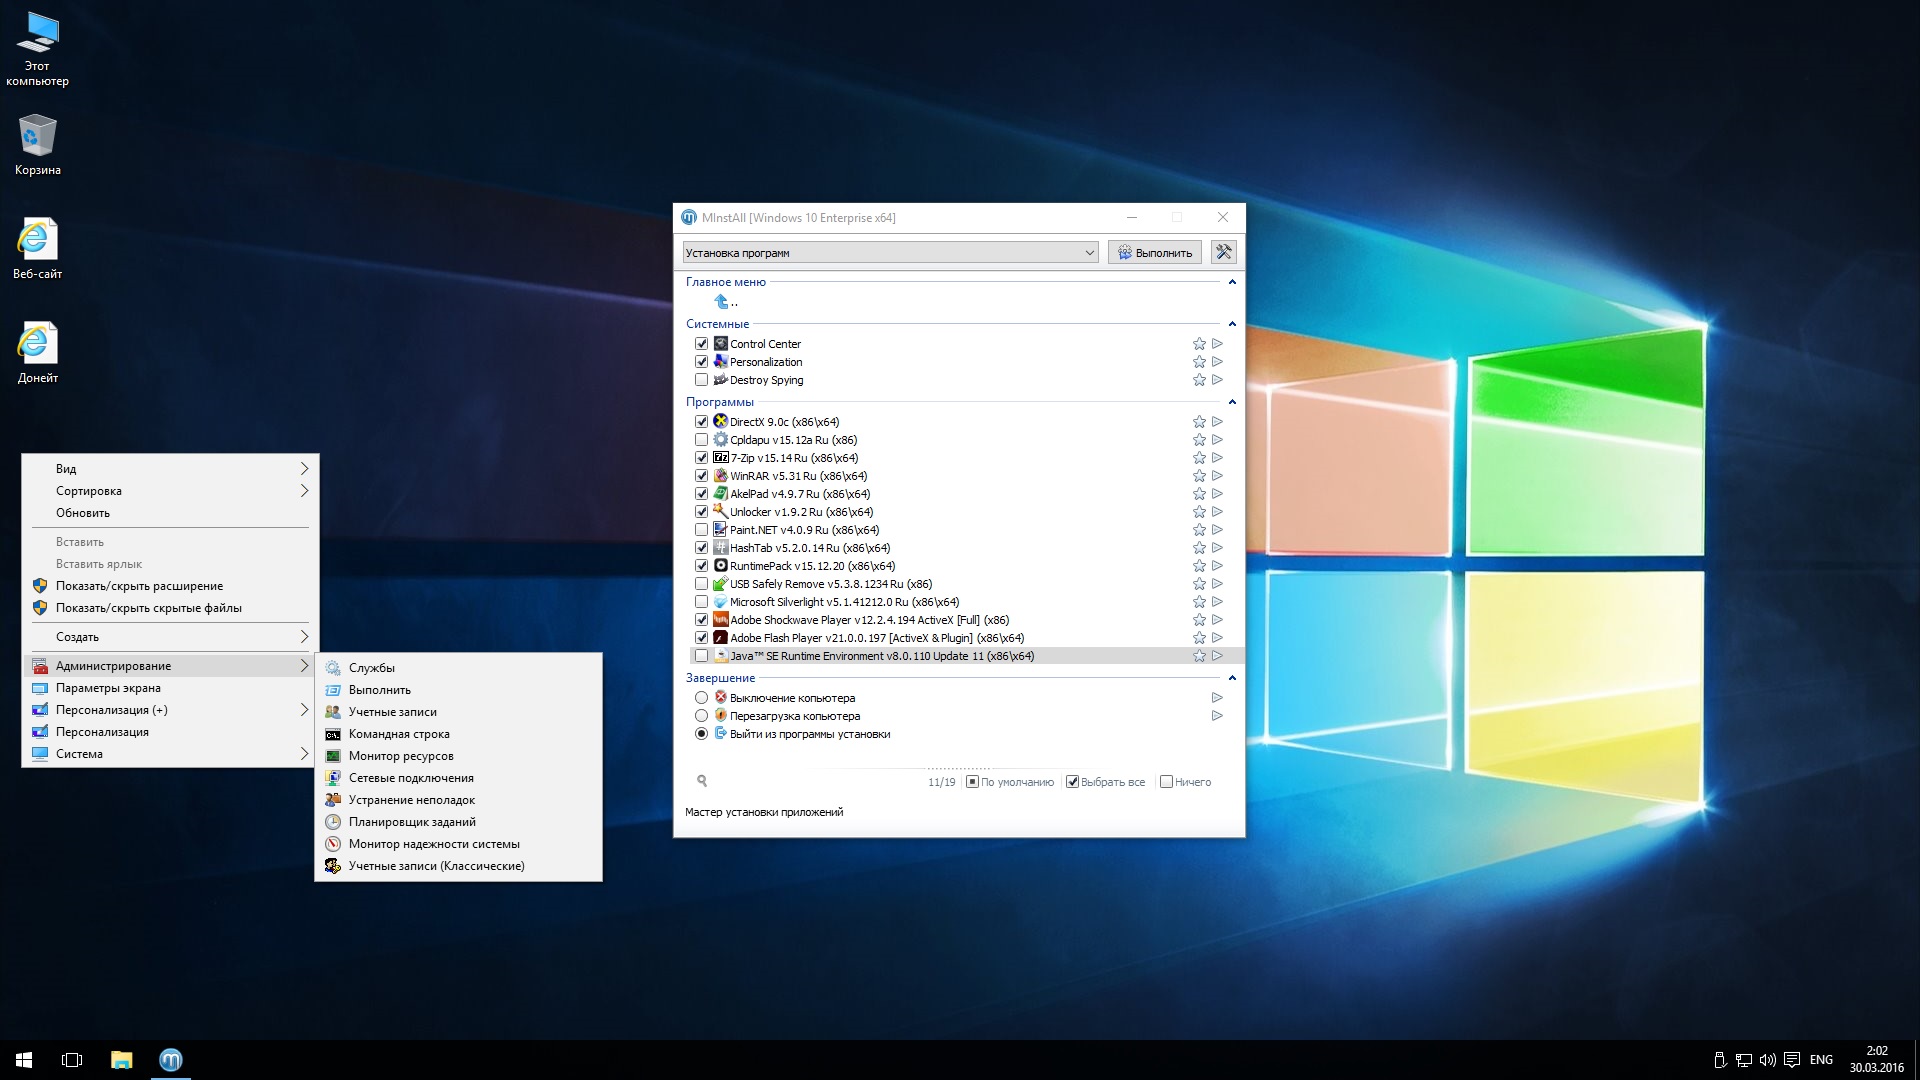Open Сетевые подключения from the submenu
1920x1080 pixels.
pyautogui.click(x=458, y=778)
